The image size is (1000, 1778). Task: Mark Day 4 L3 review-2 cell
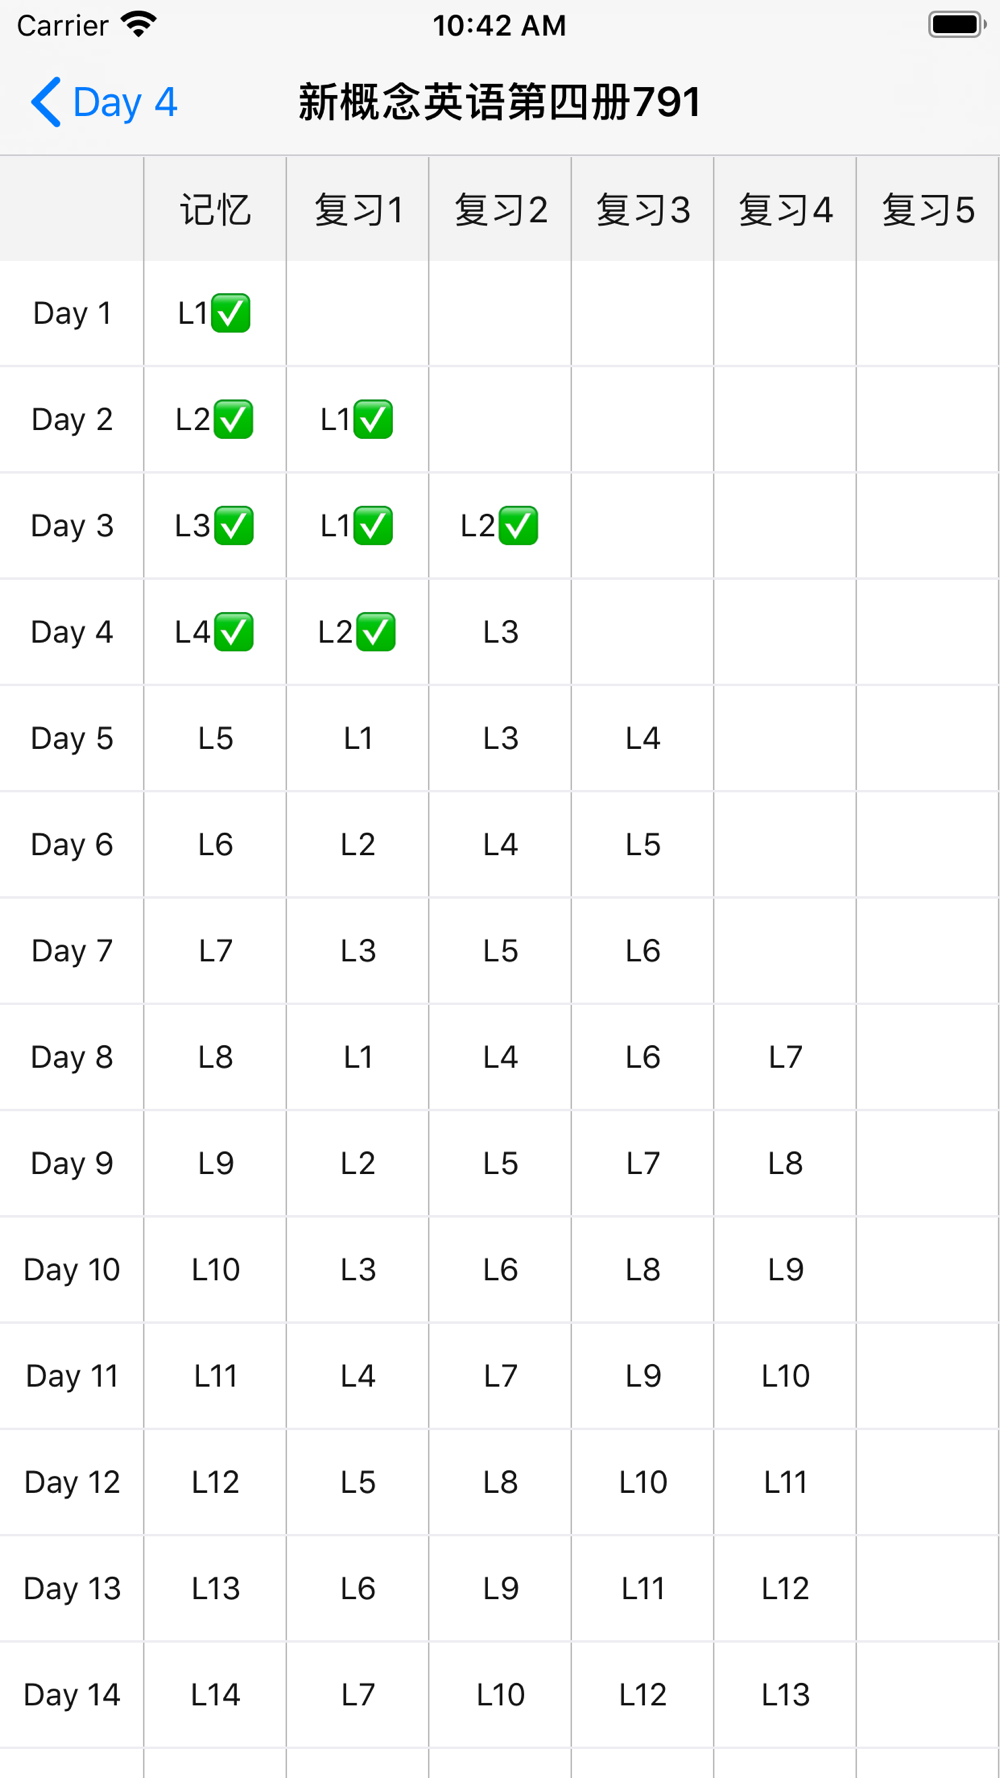[500, 632]
